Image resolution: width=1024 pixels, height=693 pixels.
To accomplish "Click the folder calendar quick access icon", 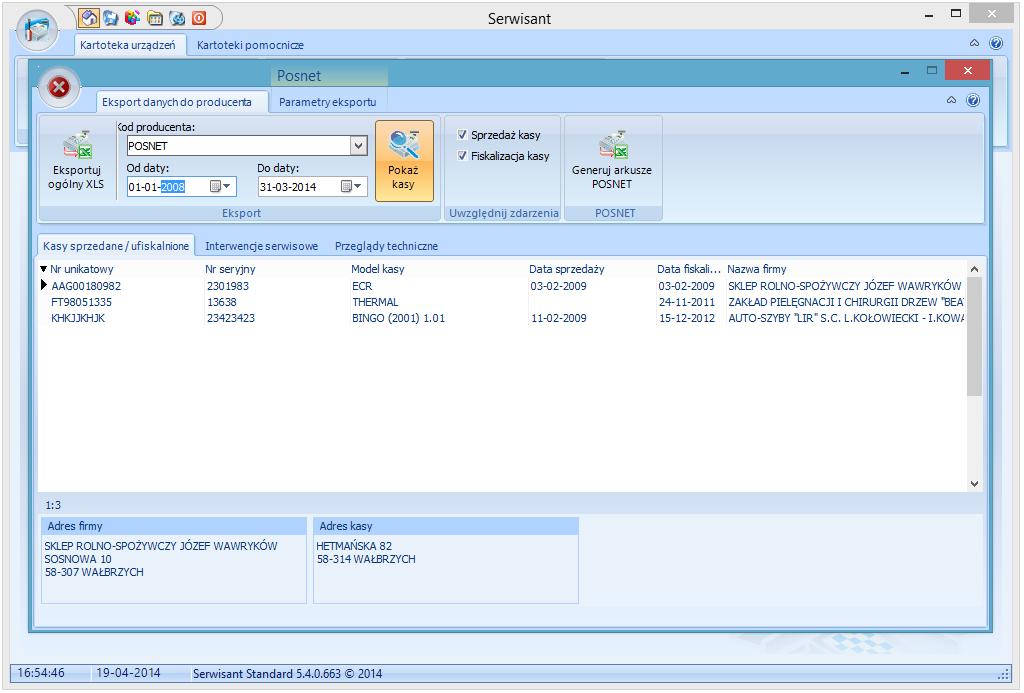I will pos(155,18).
